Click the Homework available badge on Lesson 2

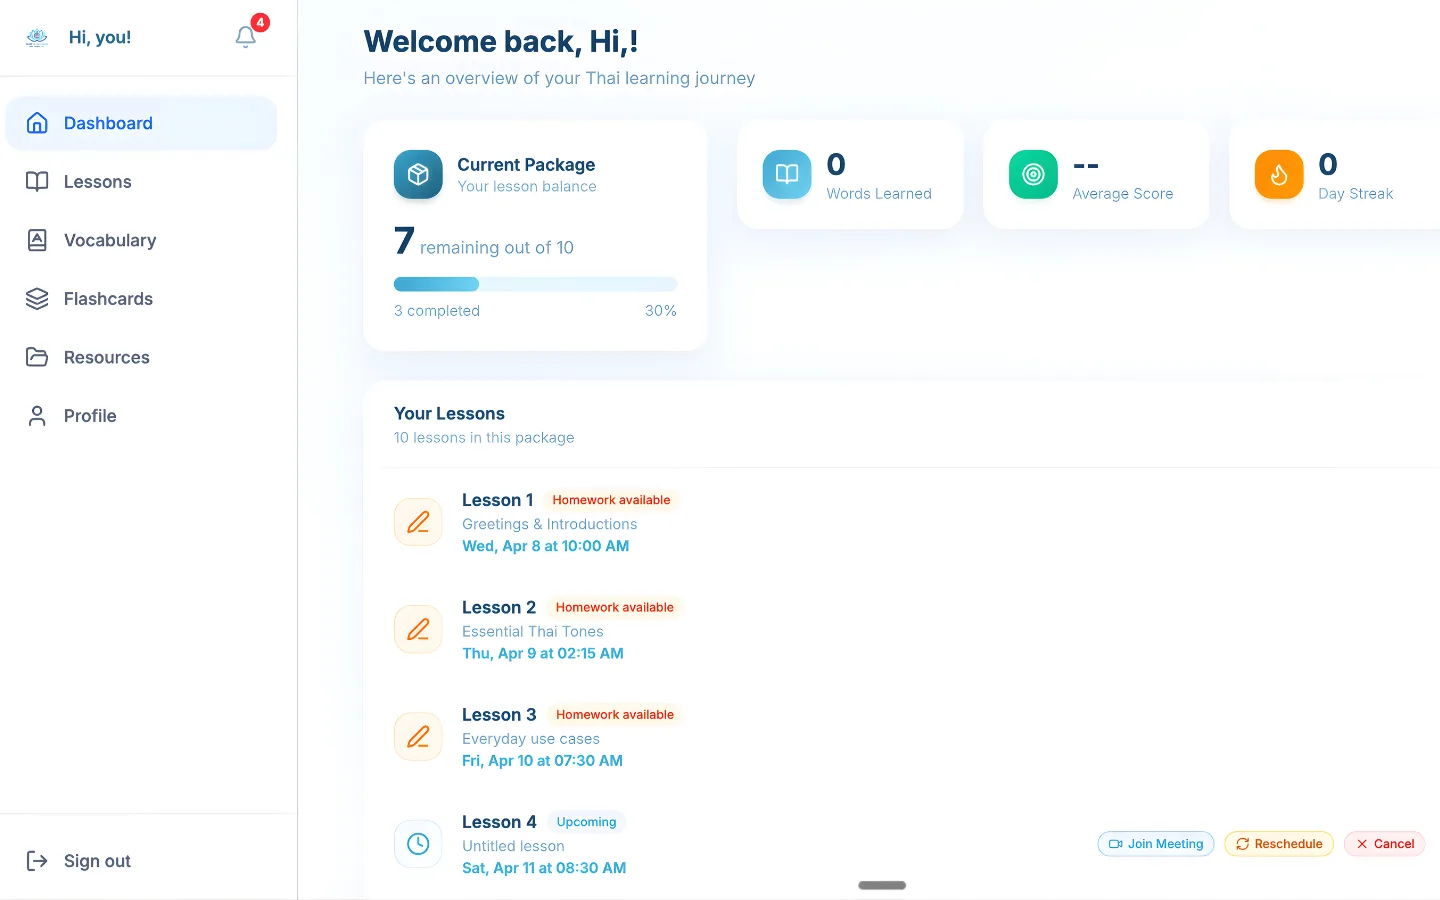[614, 607]
